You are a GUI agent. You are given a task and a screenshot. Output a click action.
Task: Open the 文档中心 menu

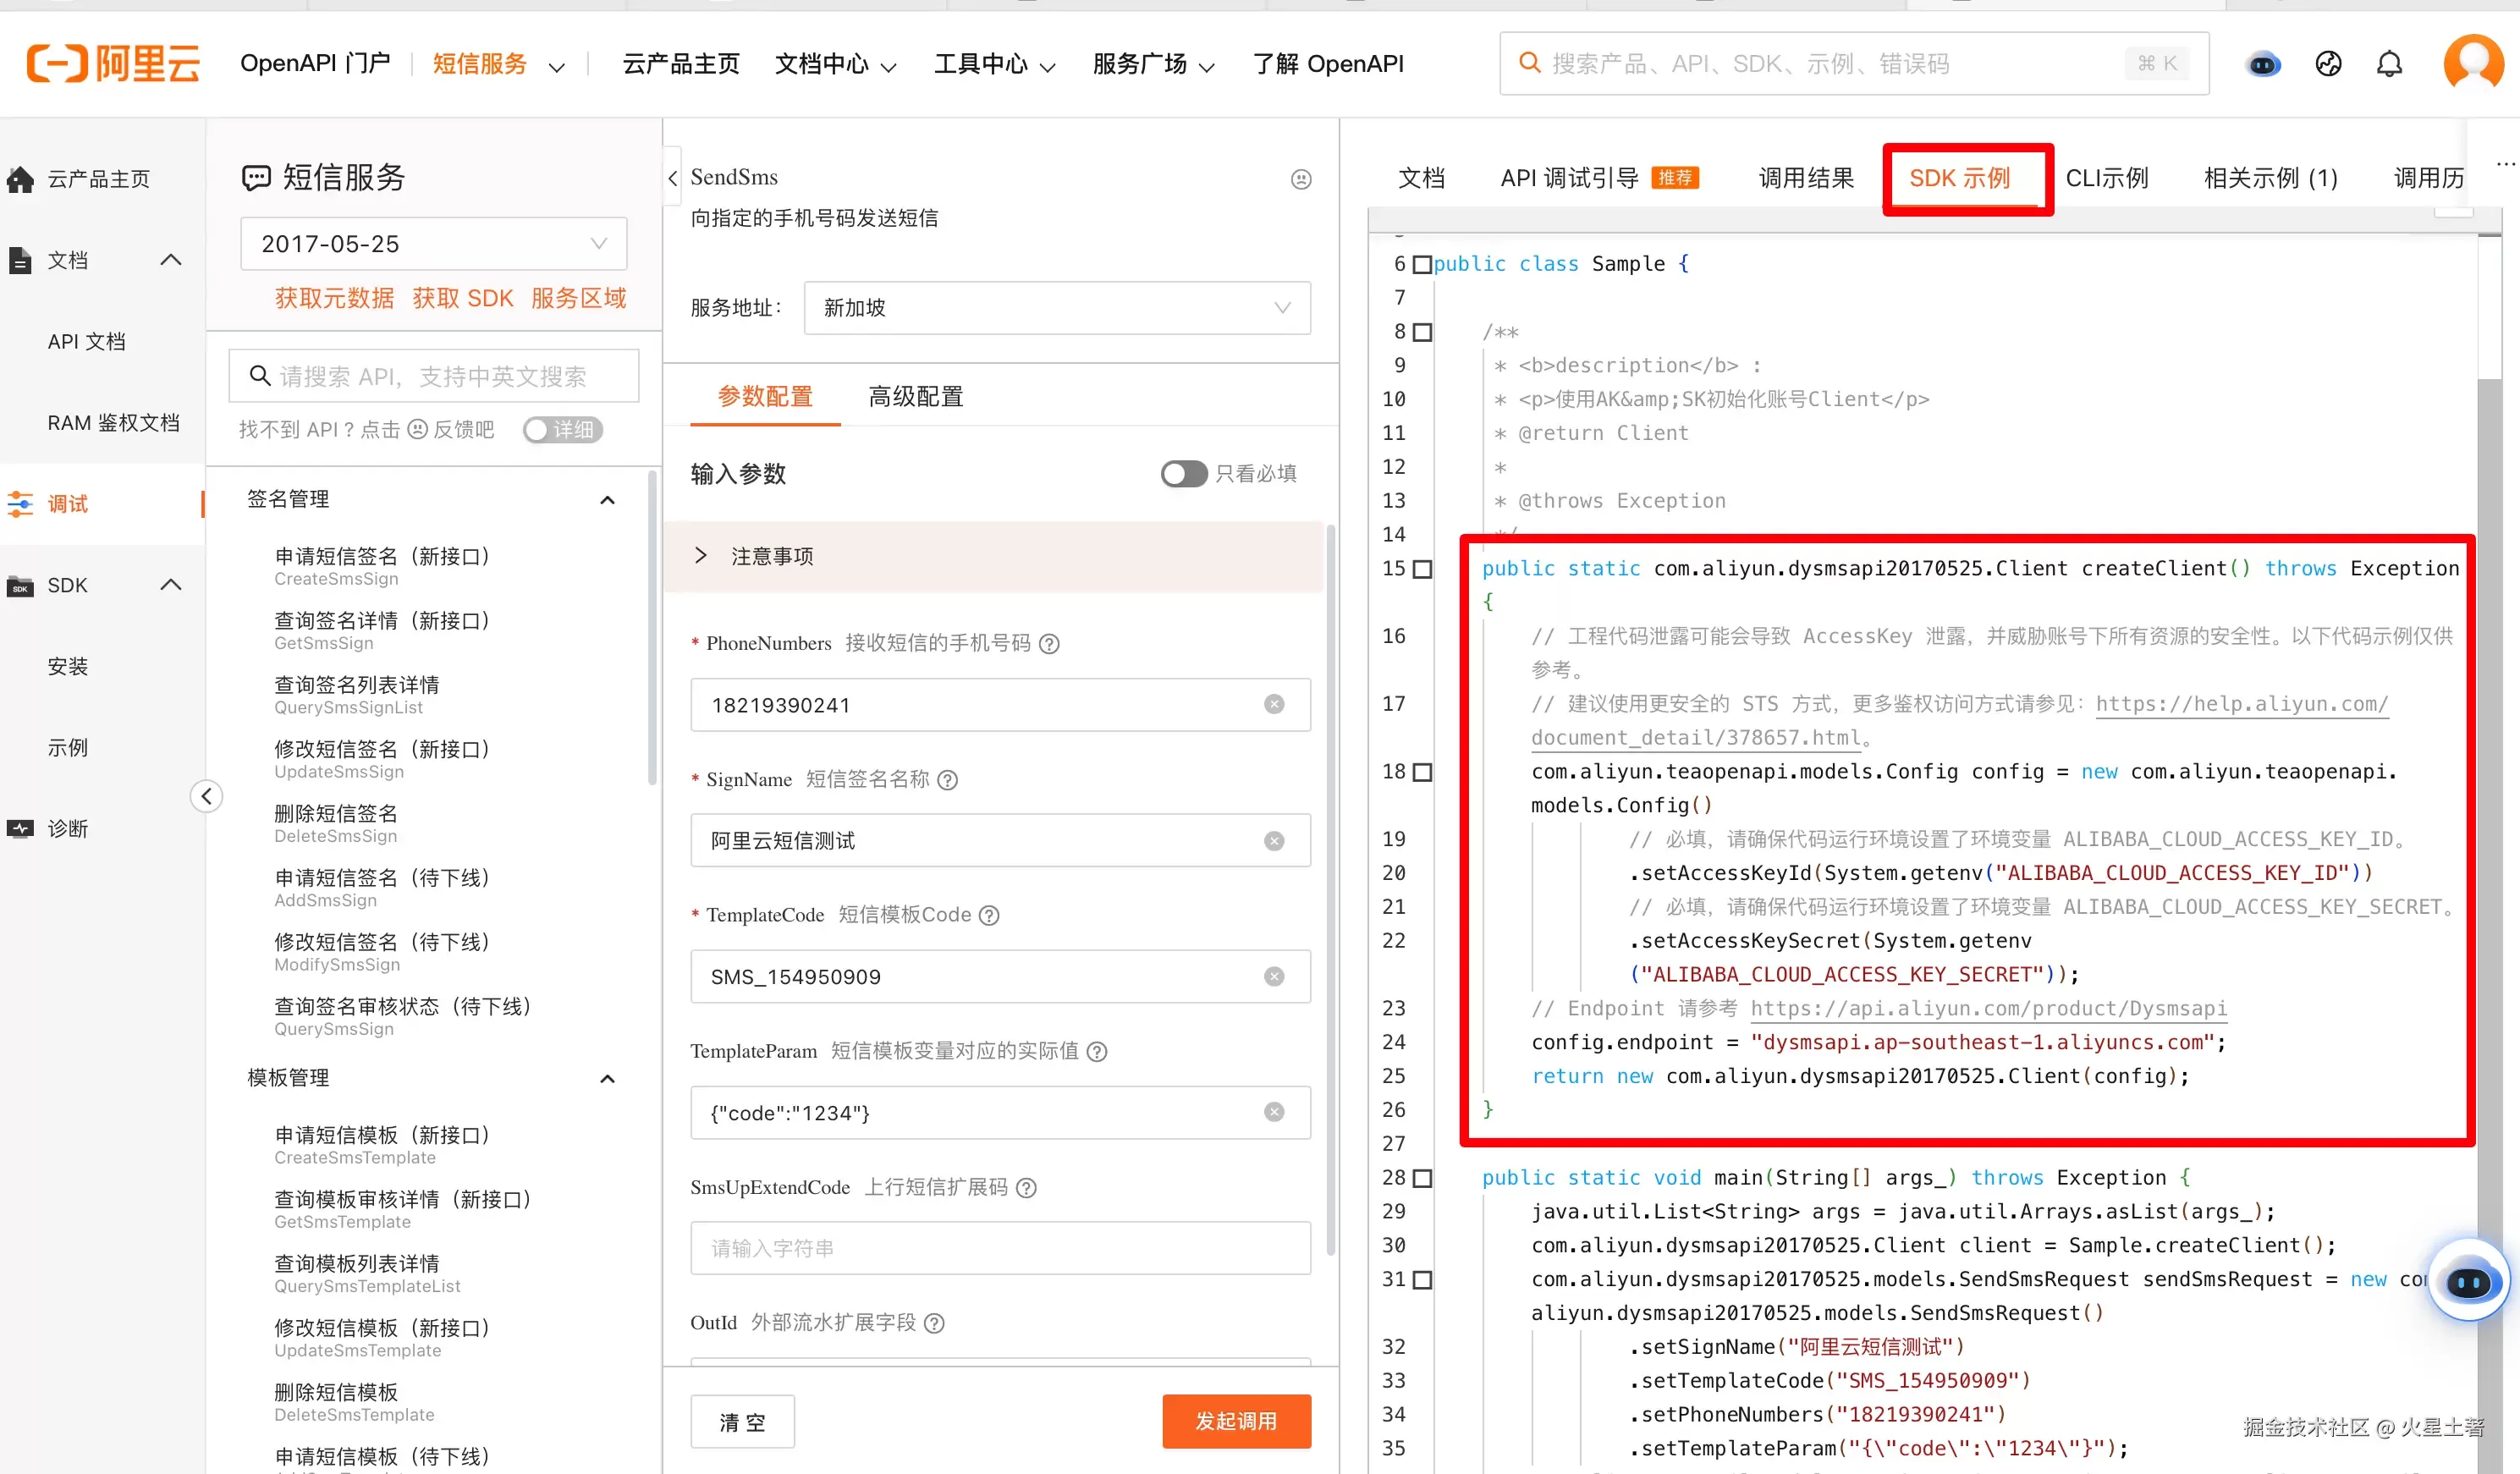[836, 65]
